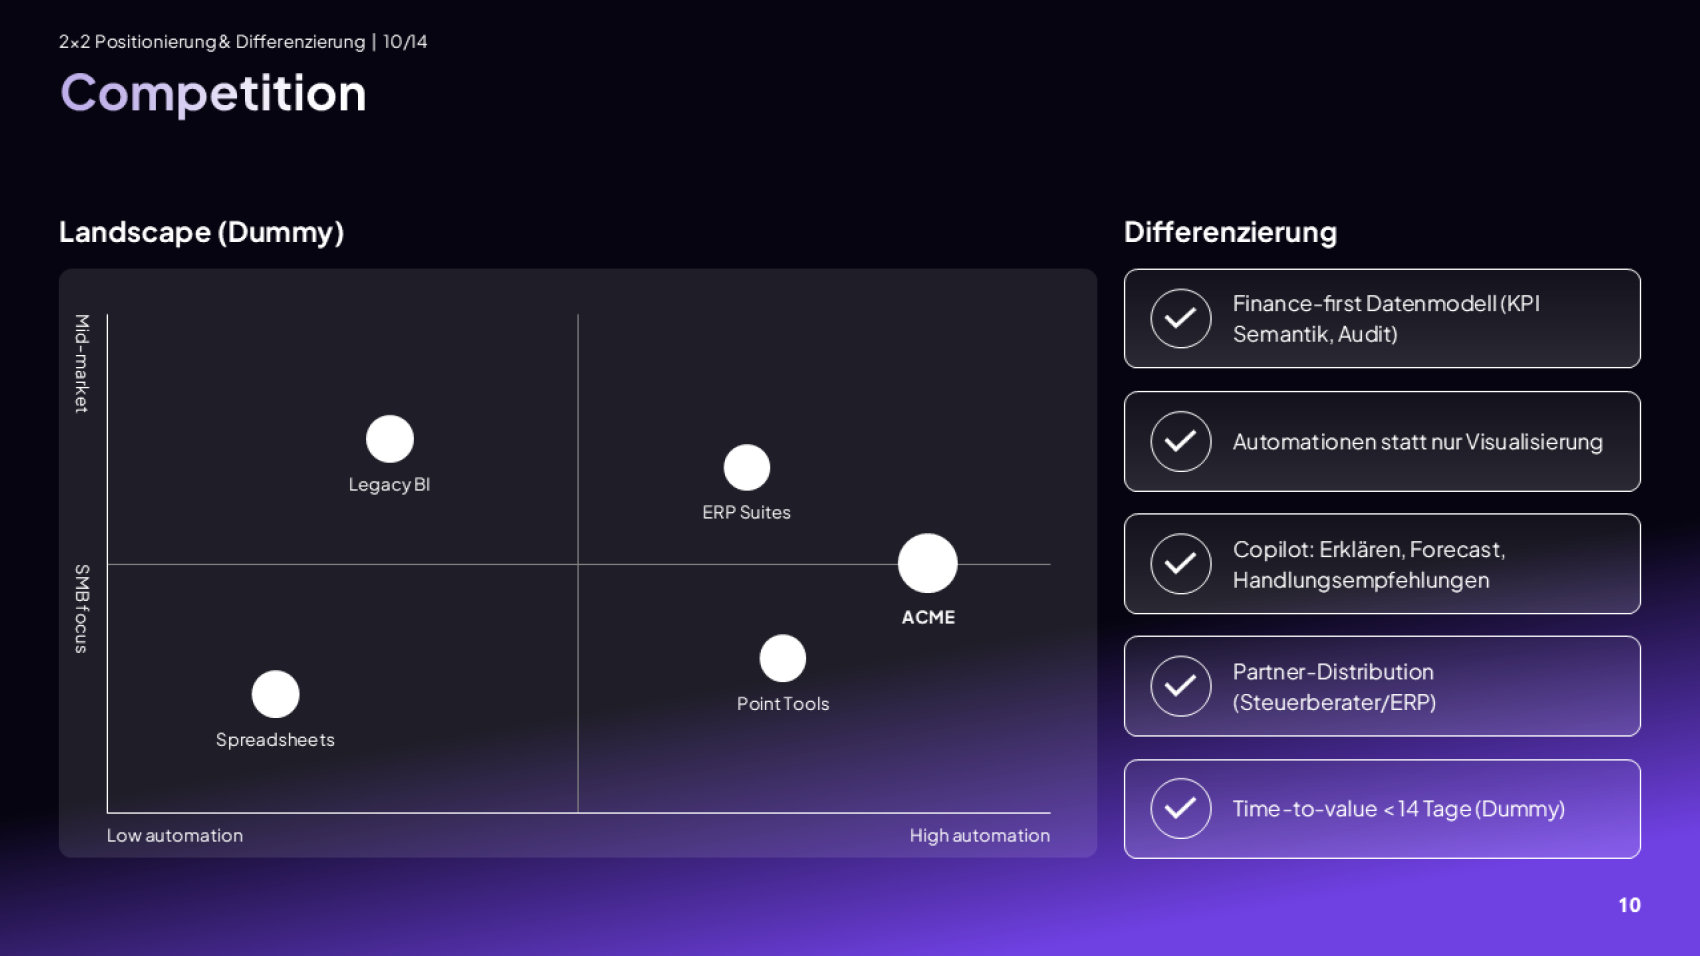Select the Legacy BI data point circle
Viewport: 1700px width, 956px height.
[x=390, y=439]
